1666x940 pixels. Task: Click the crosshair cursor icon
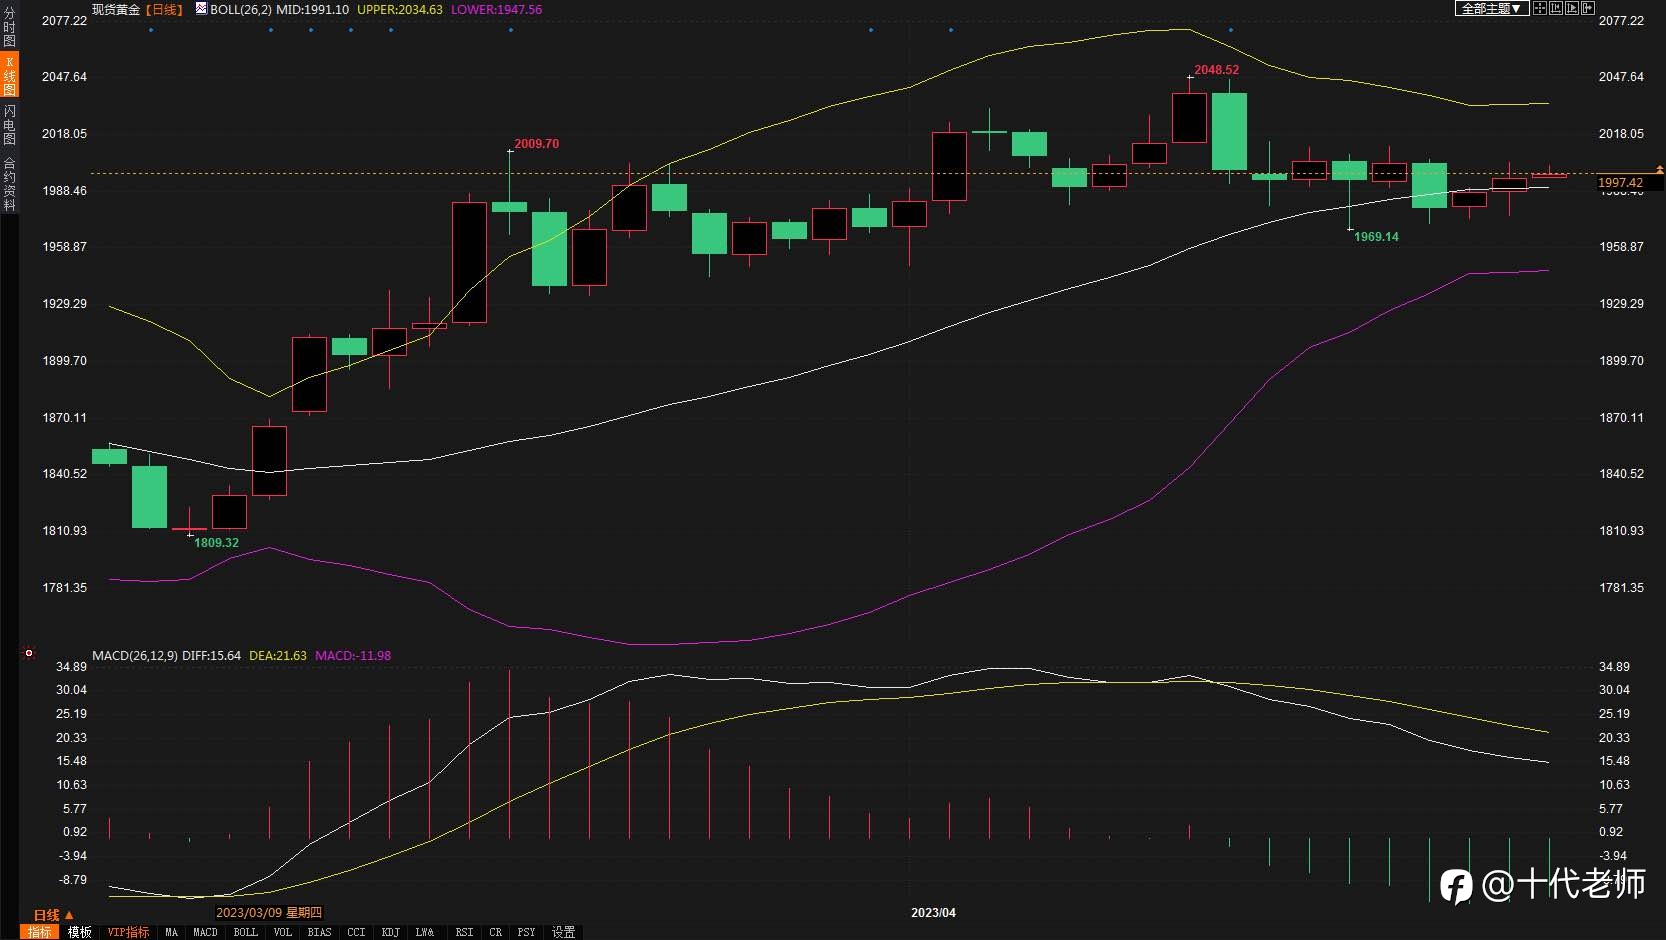(x=1540, y=8)
